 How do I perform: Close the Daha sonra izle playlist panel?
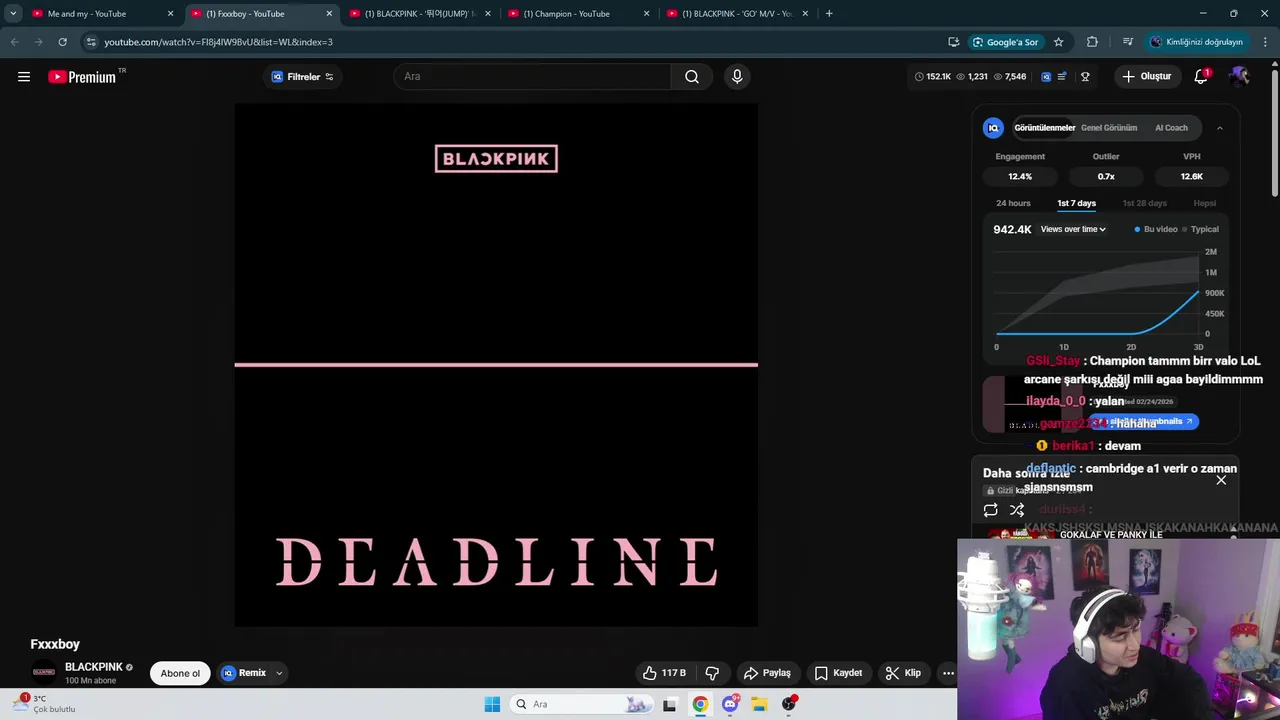coord(1221,480)
